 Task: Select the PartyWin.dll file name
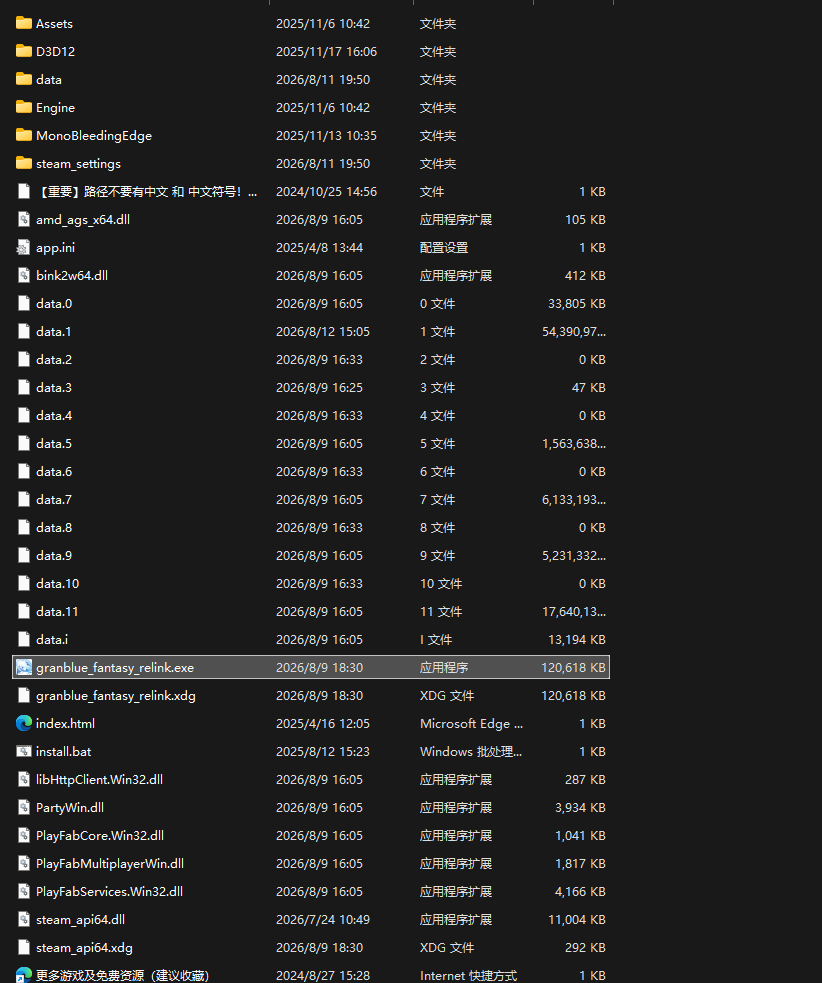click(70, 808)
